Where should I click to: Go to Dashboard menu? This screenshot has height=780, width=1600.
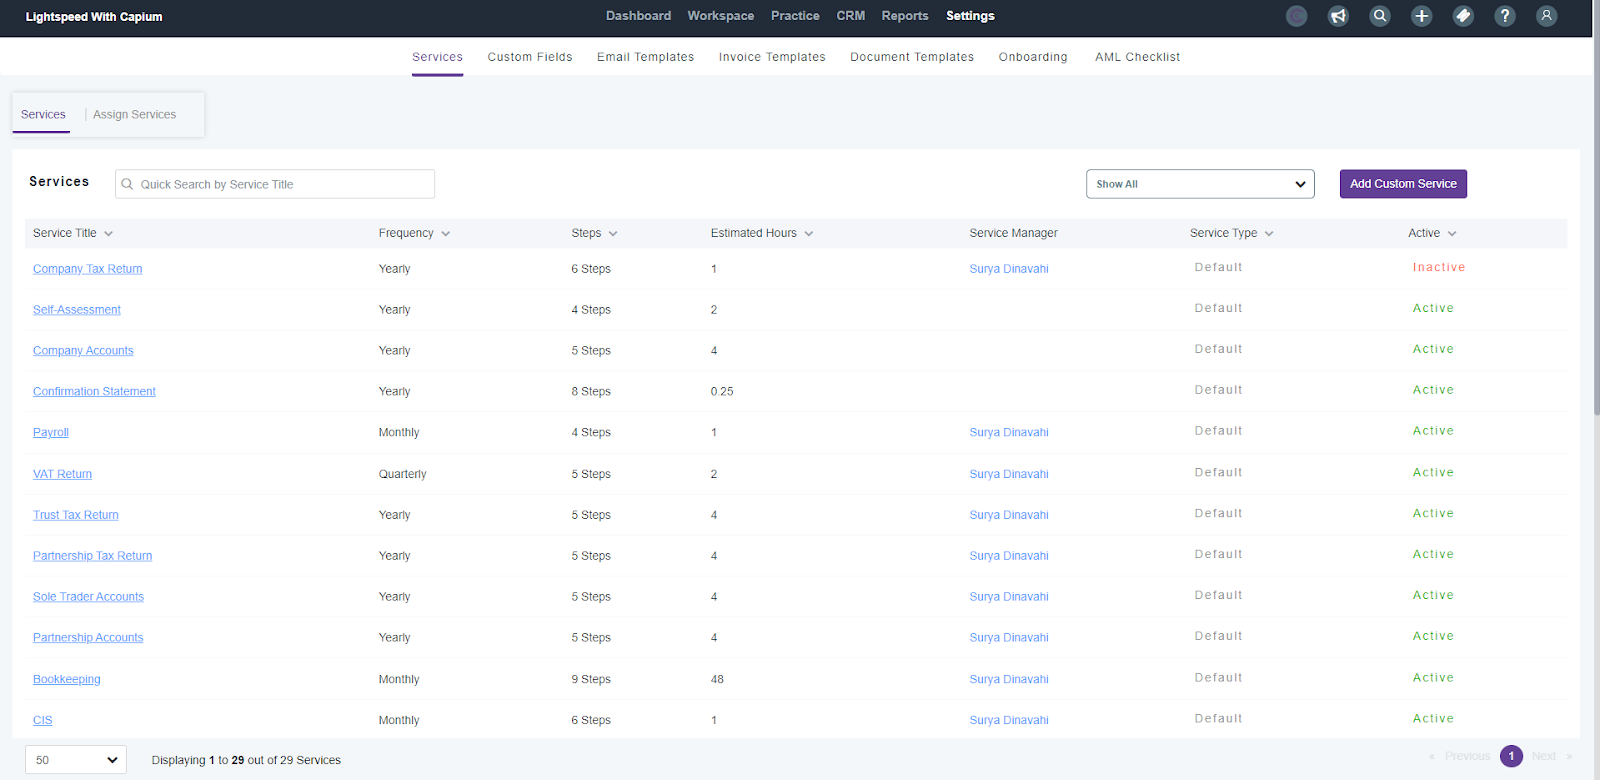(638, 16)
